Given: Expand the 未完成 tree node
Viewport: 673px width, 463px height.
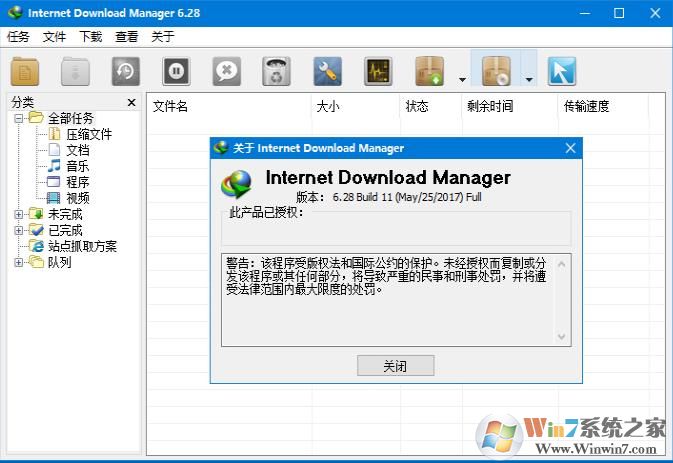Looking at the screenshot, I should (19, 214).
